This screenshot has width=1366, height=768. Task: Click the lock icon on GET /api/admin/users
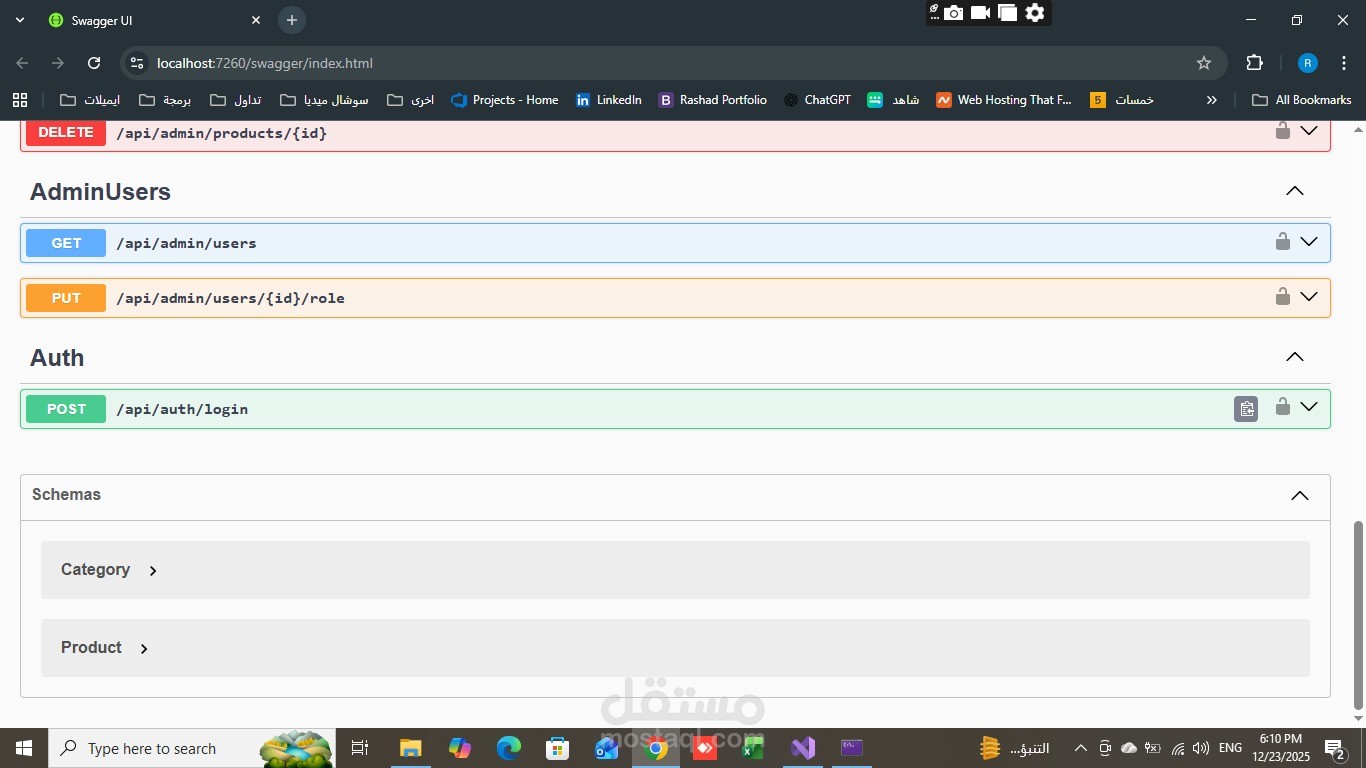1282,241
